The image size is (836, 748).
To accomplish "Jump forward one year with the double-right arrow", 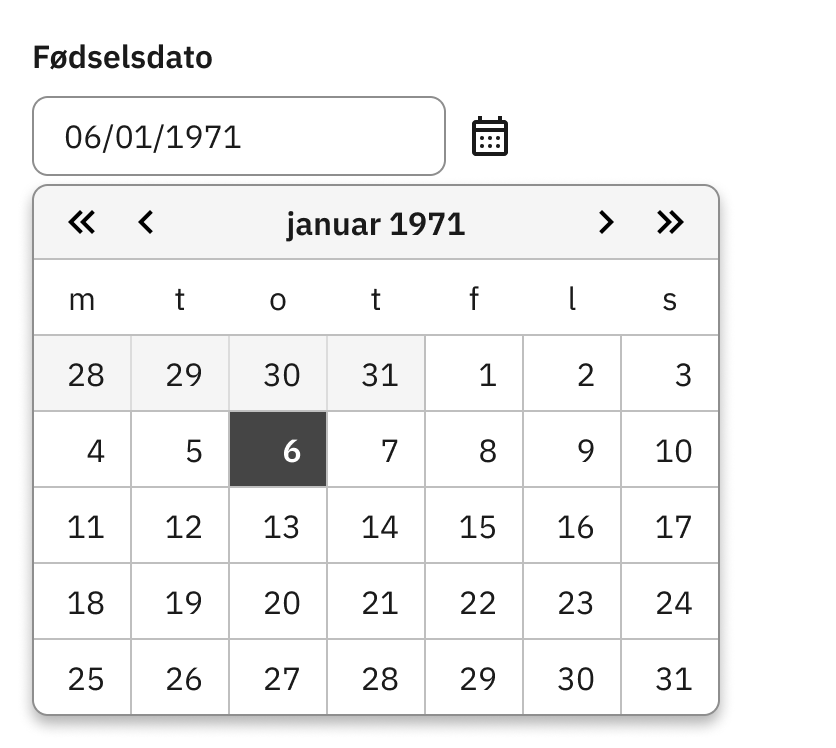I will pyautogui.click(x=670, y=222).
